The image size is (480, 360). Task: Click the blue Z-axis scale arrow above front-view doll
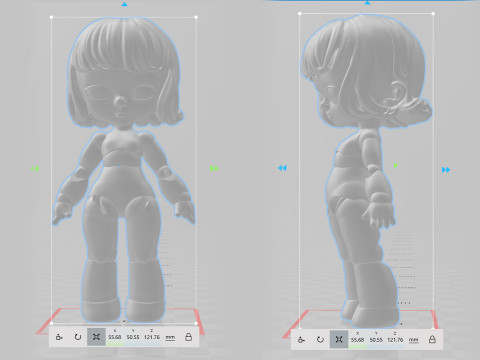tap(124, 4)
